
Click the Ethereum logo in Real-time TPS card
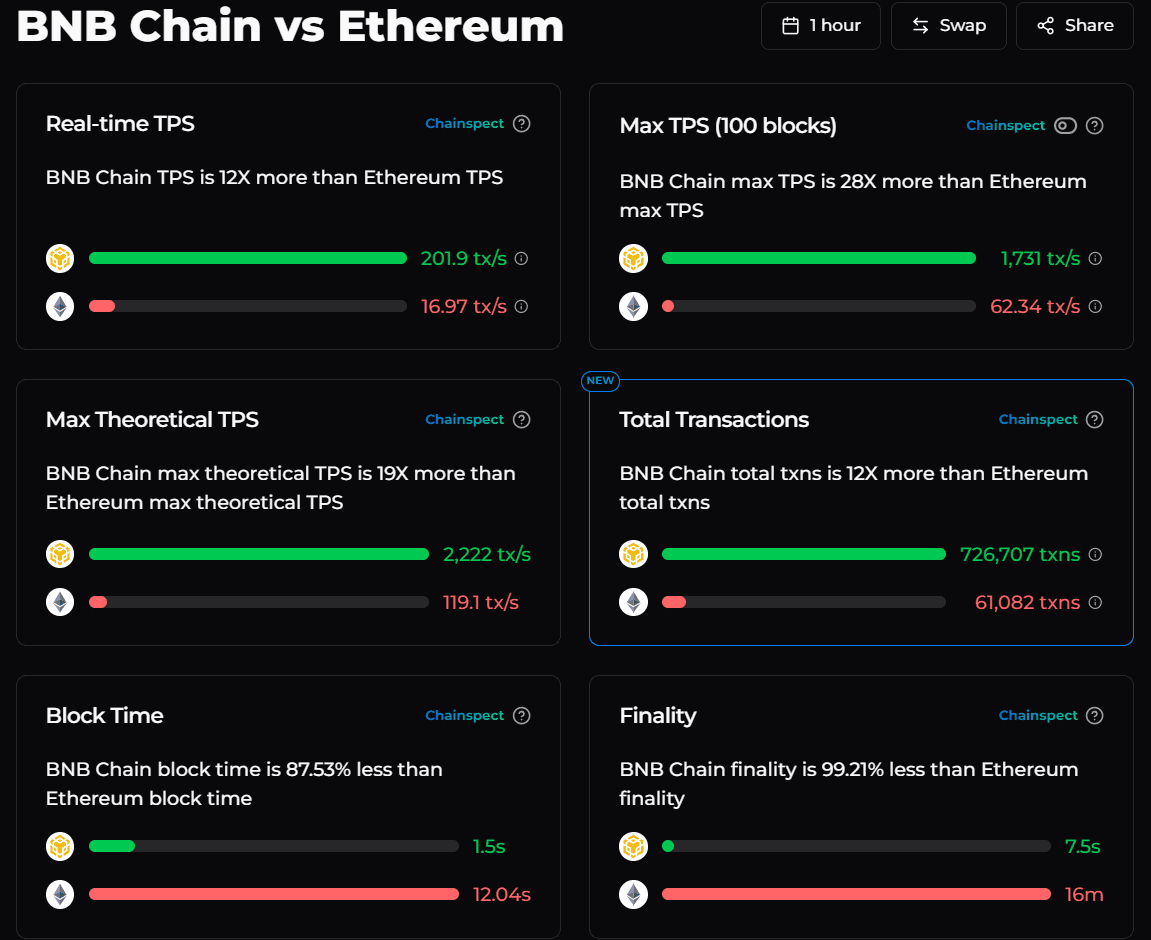point(60,306)
